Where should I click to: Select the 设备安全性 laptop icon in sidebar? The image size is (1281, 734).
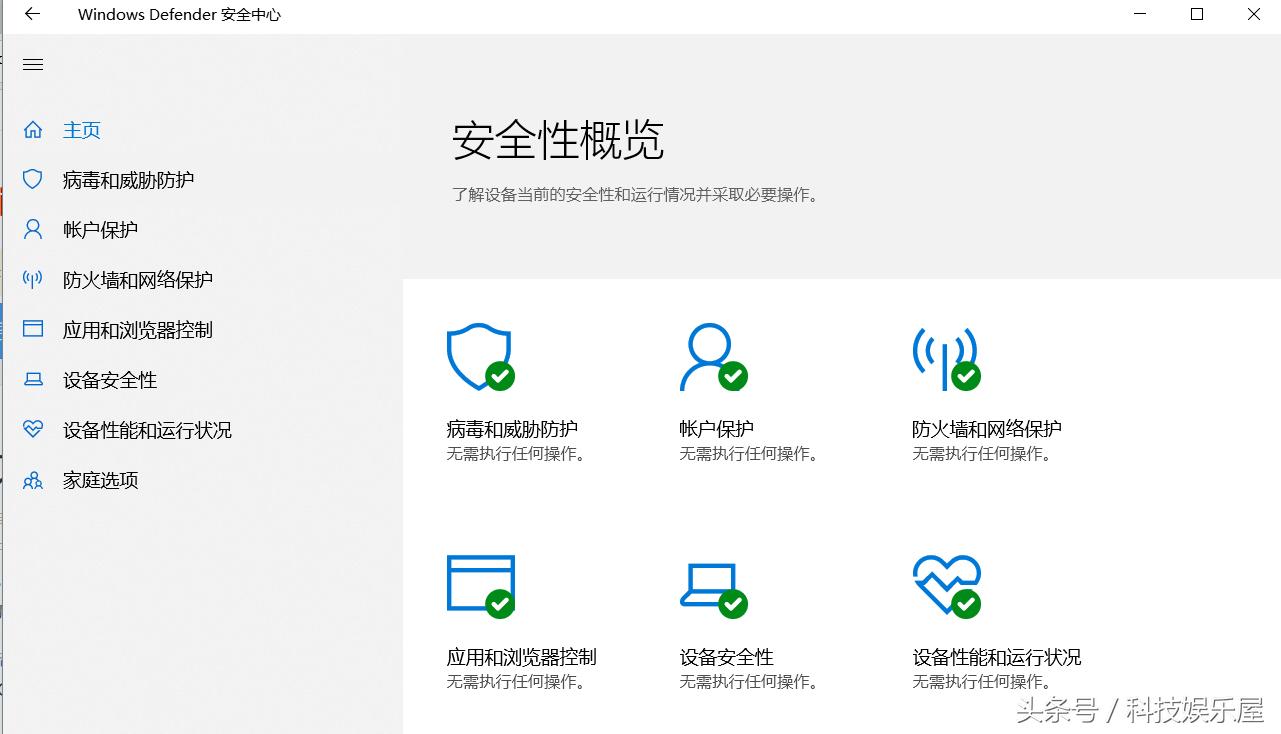[x=34, y=379]
